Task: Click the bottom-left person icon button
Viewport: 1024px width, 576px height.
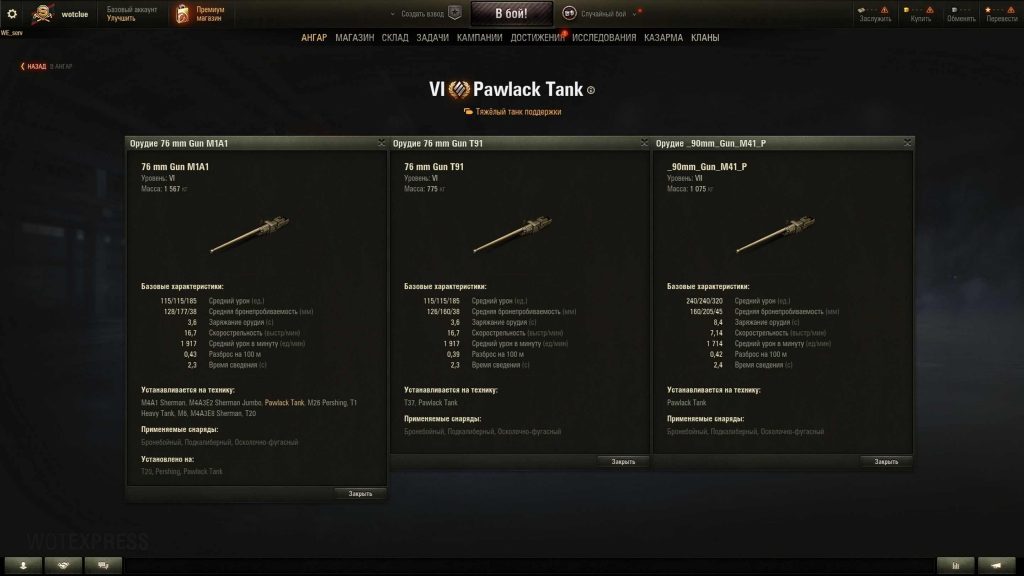Action: coord(24,566)
